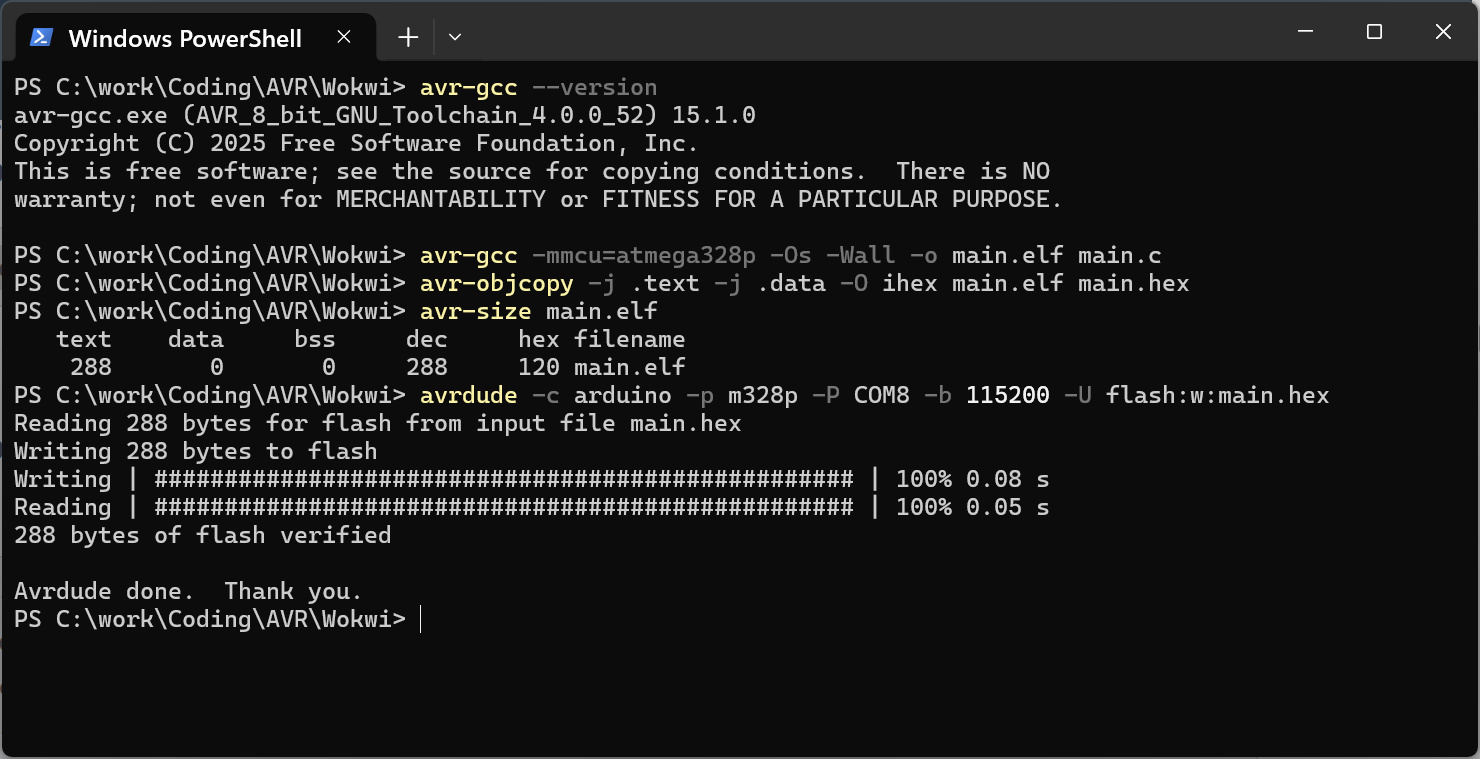Image resolution: width=1480 pixels, height=759 pixels.
Task: Click the Reading progress bar
Action: click(503, 507)
